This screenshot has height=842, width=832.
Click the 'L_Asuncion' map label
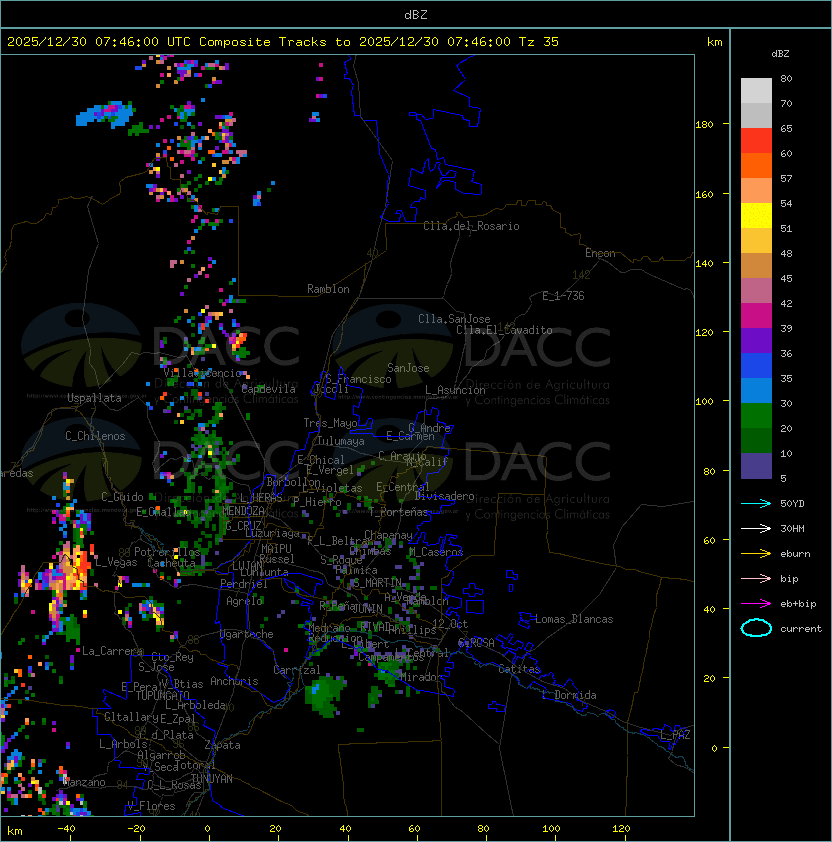tap(455, 390)
